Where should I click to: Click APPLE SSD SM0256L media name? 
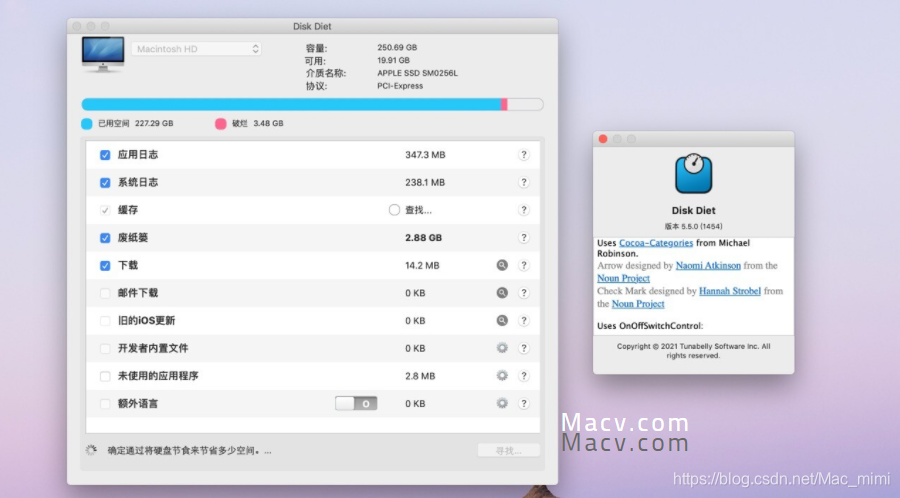(417, 73)
